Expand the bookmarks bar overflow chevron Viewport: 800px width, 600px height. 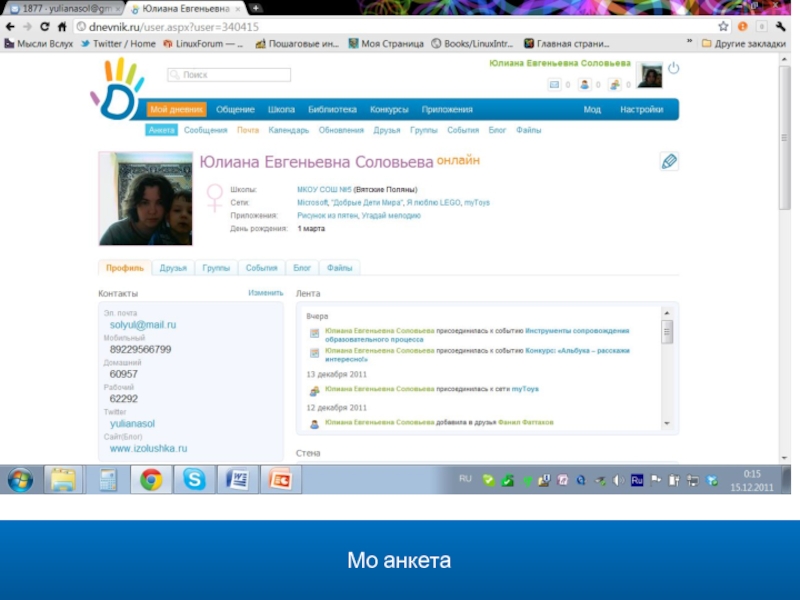point(689,43)
